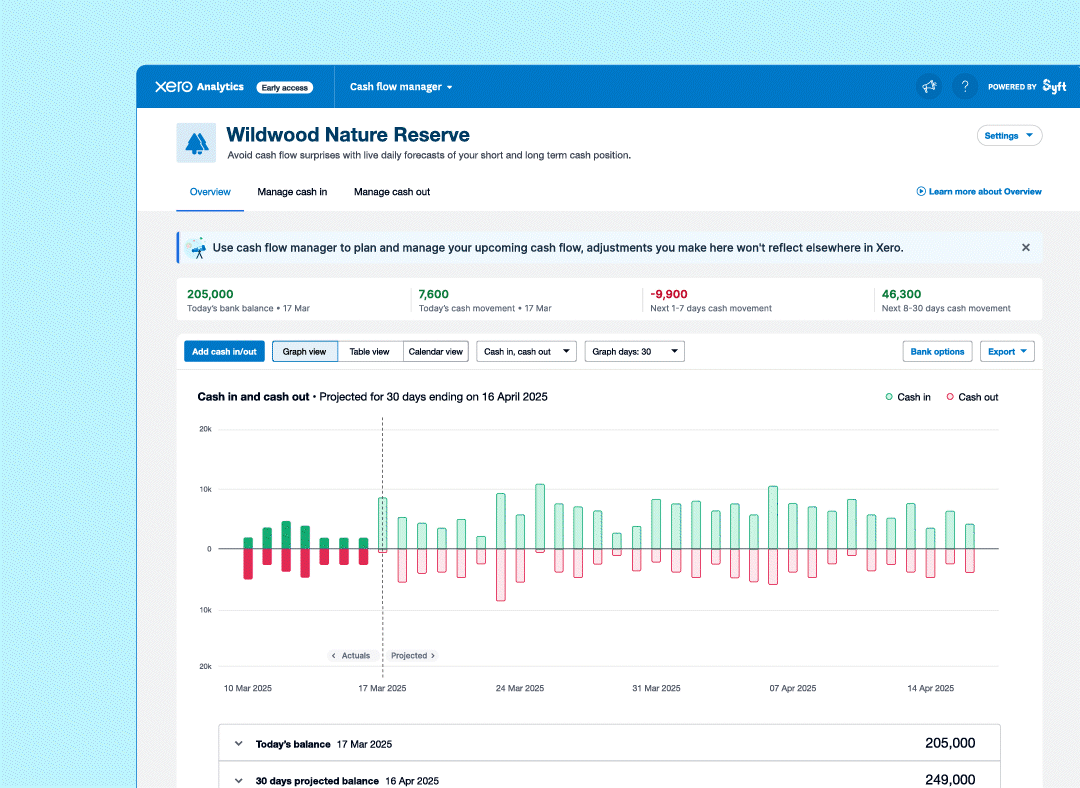Click the Syft logo in header
This screenshot has height=788, width=1080.
[x=1054, y=87]
